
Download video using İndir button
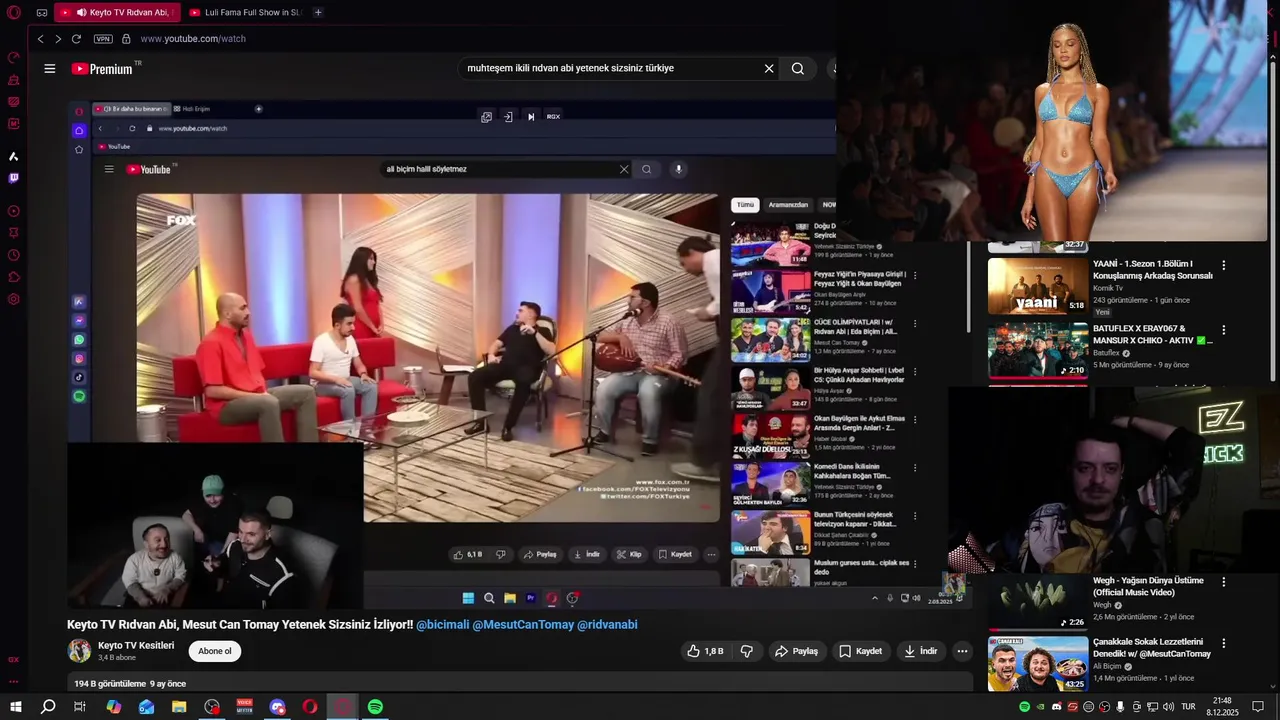click(920, 651)
